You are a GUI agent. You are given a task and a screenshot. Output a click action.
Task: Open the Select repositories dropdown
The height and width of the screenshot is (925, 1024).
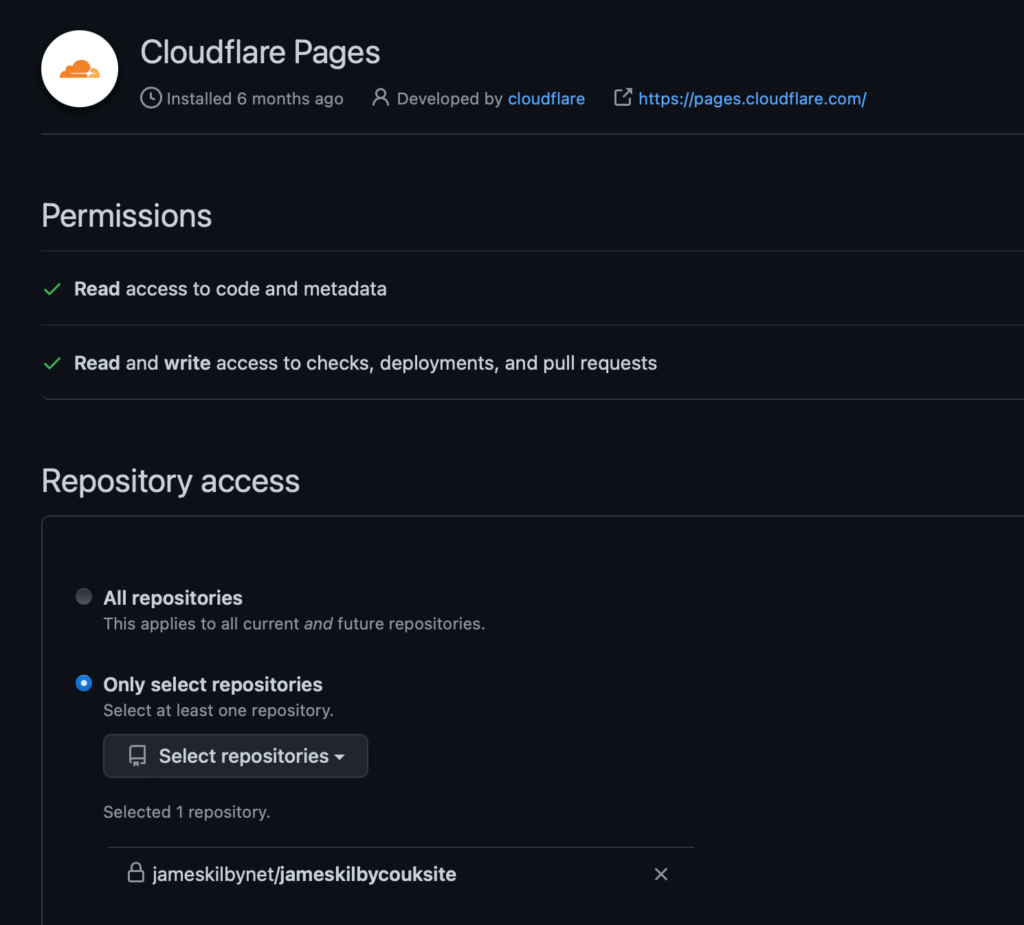click(236, 756)
